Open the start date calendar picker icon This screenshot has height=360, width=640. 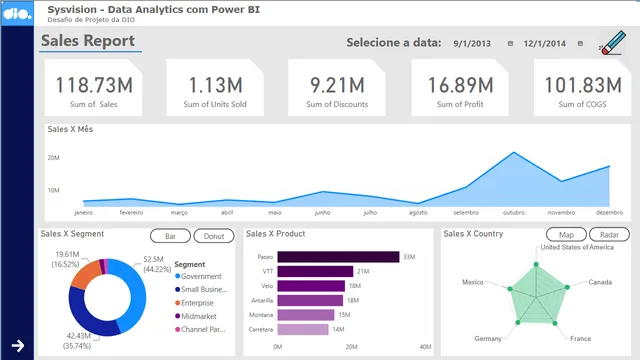pos(510,43)
